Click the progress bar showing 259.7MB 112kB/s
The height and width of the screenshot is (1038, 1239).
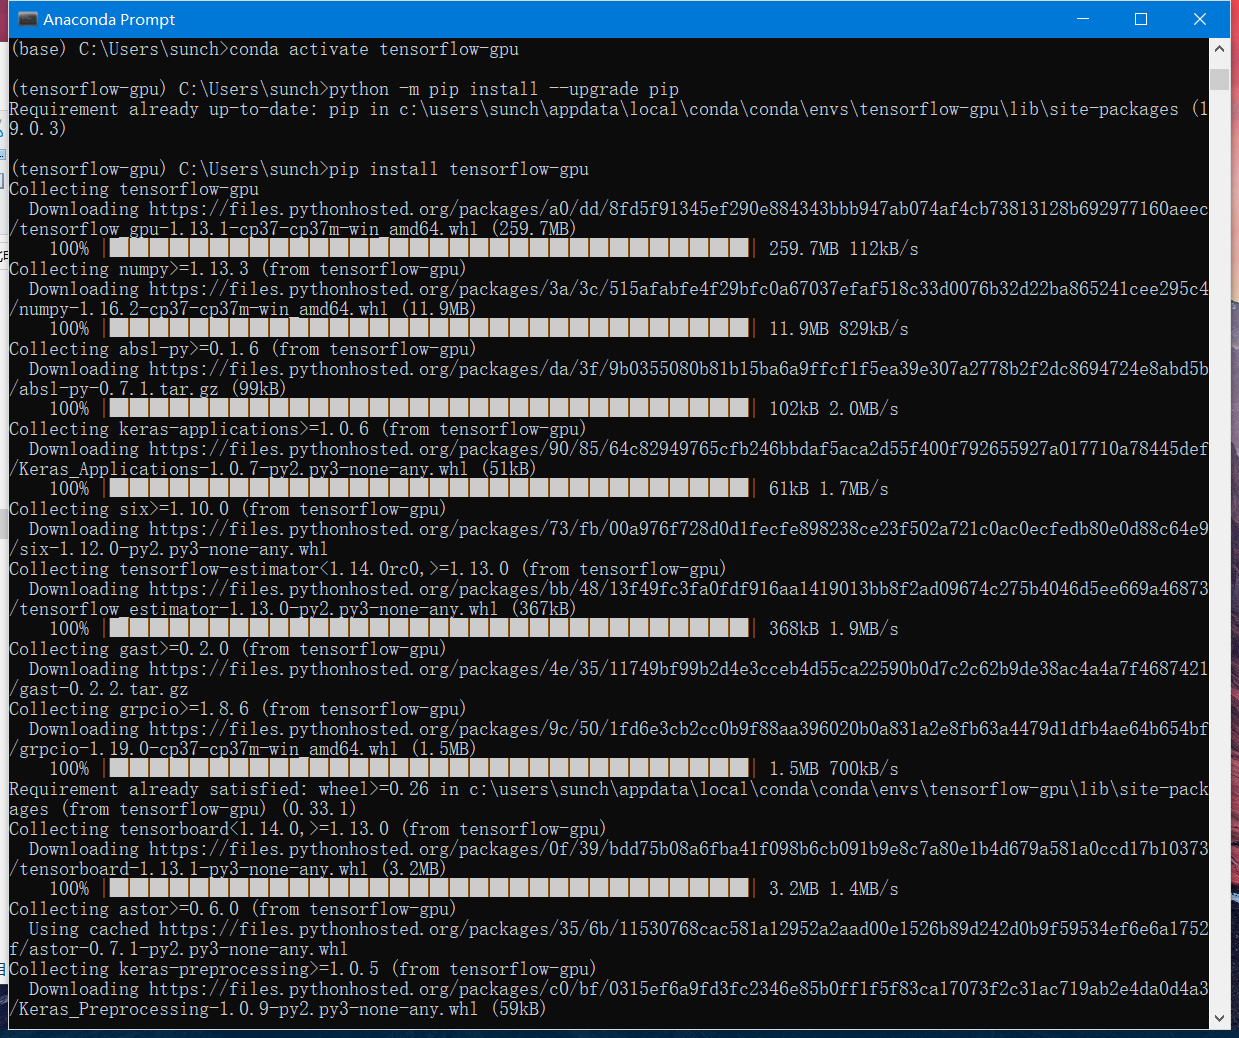[x=430, y=248]
